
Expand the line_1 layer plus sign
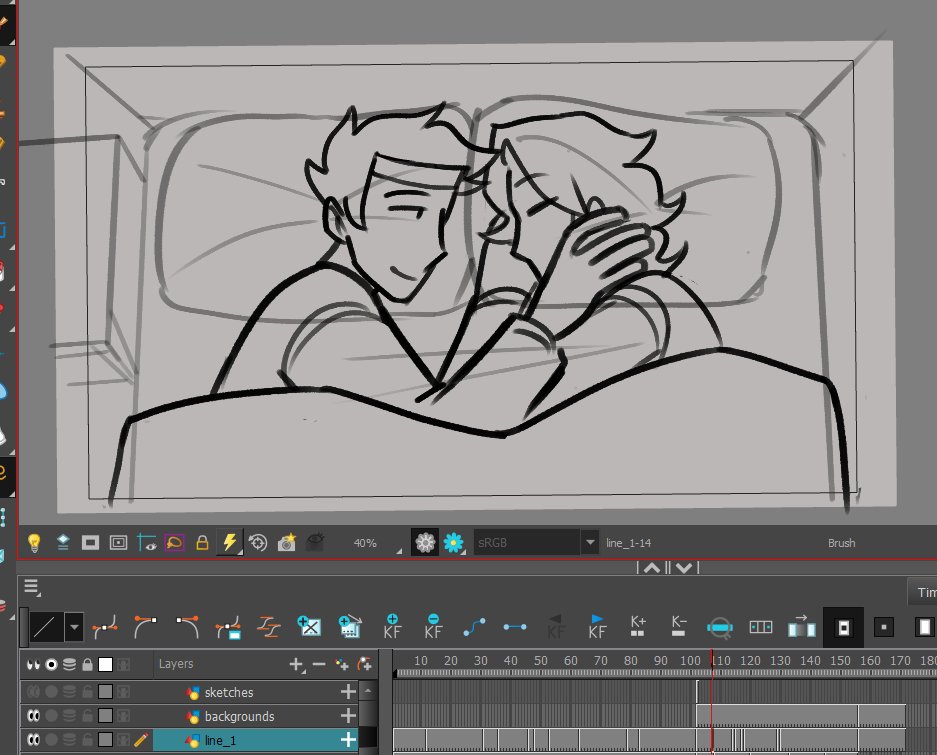point(348,739)
